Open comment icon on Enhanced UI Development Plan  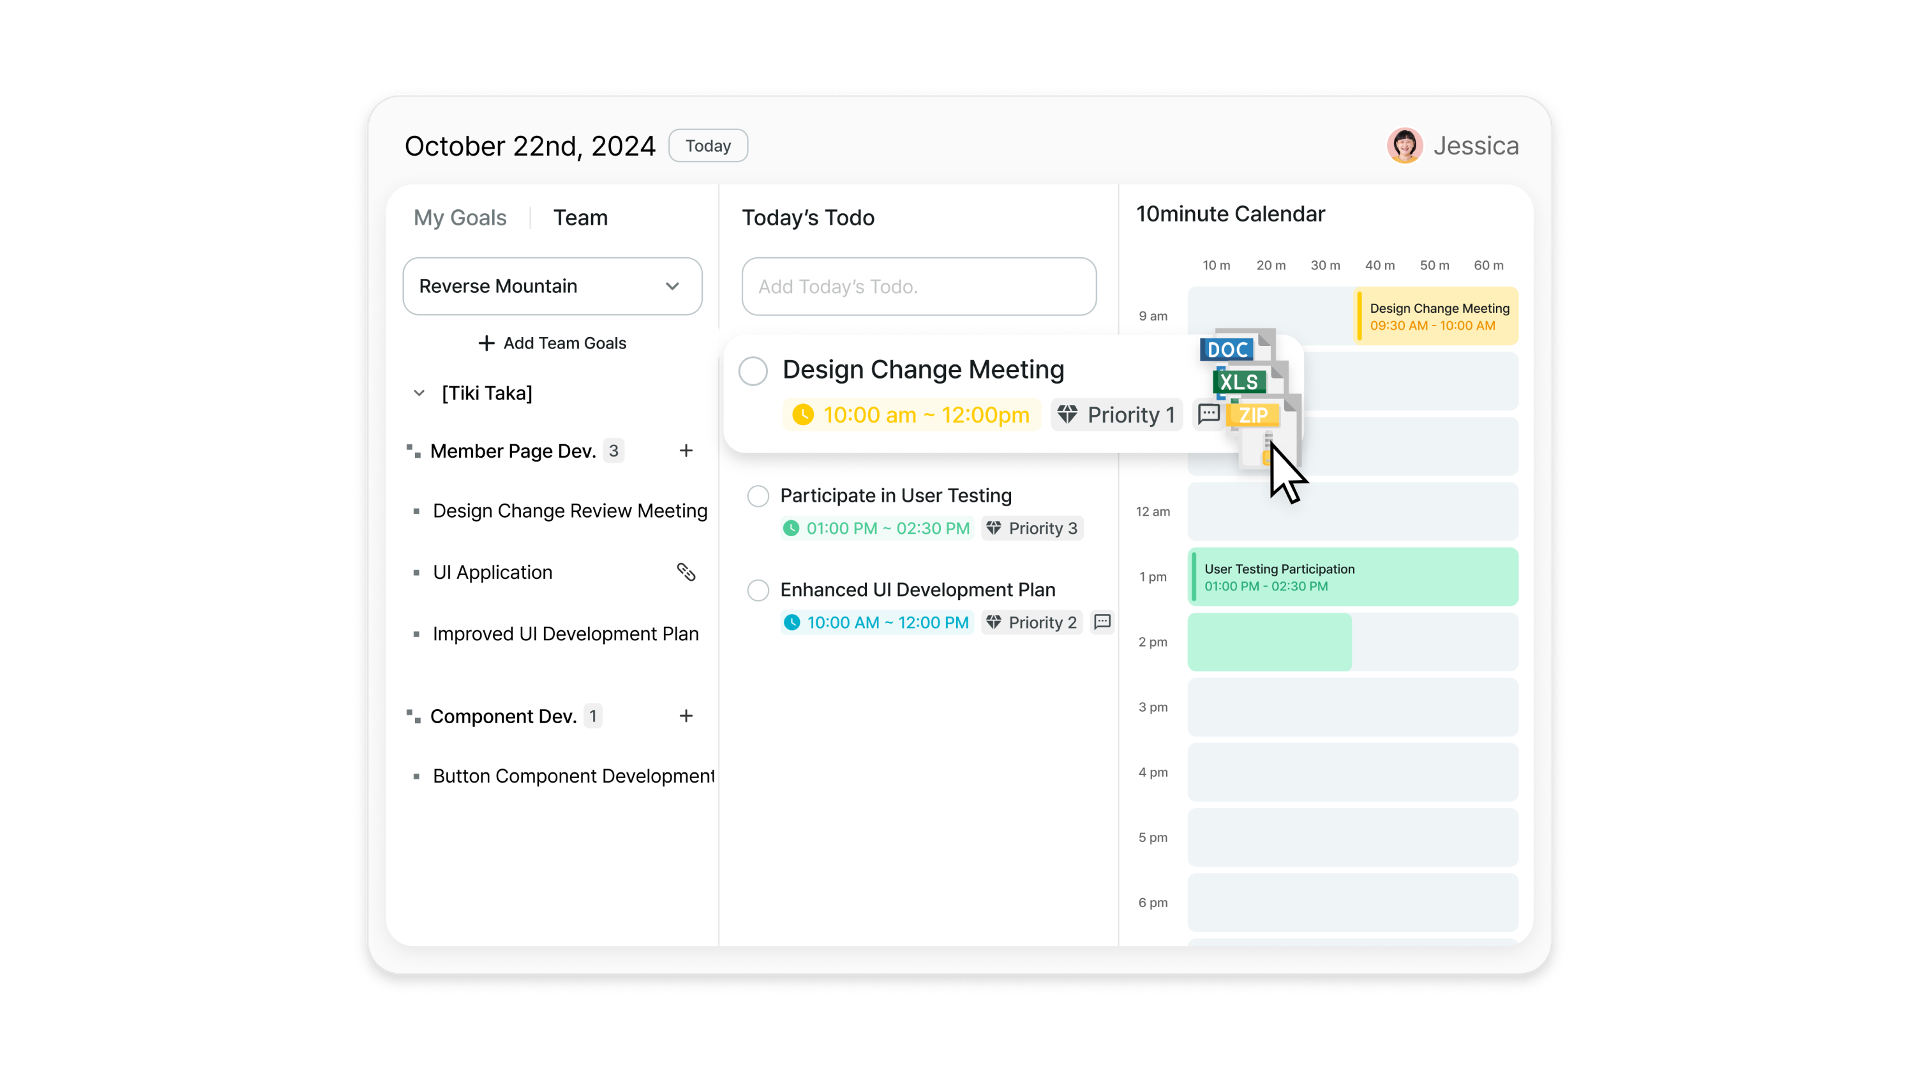(1102, 622)
